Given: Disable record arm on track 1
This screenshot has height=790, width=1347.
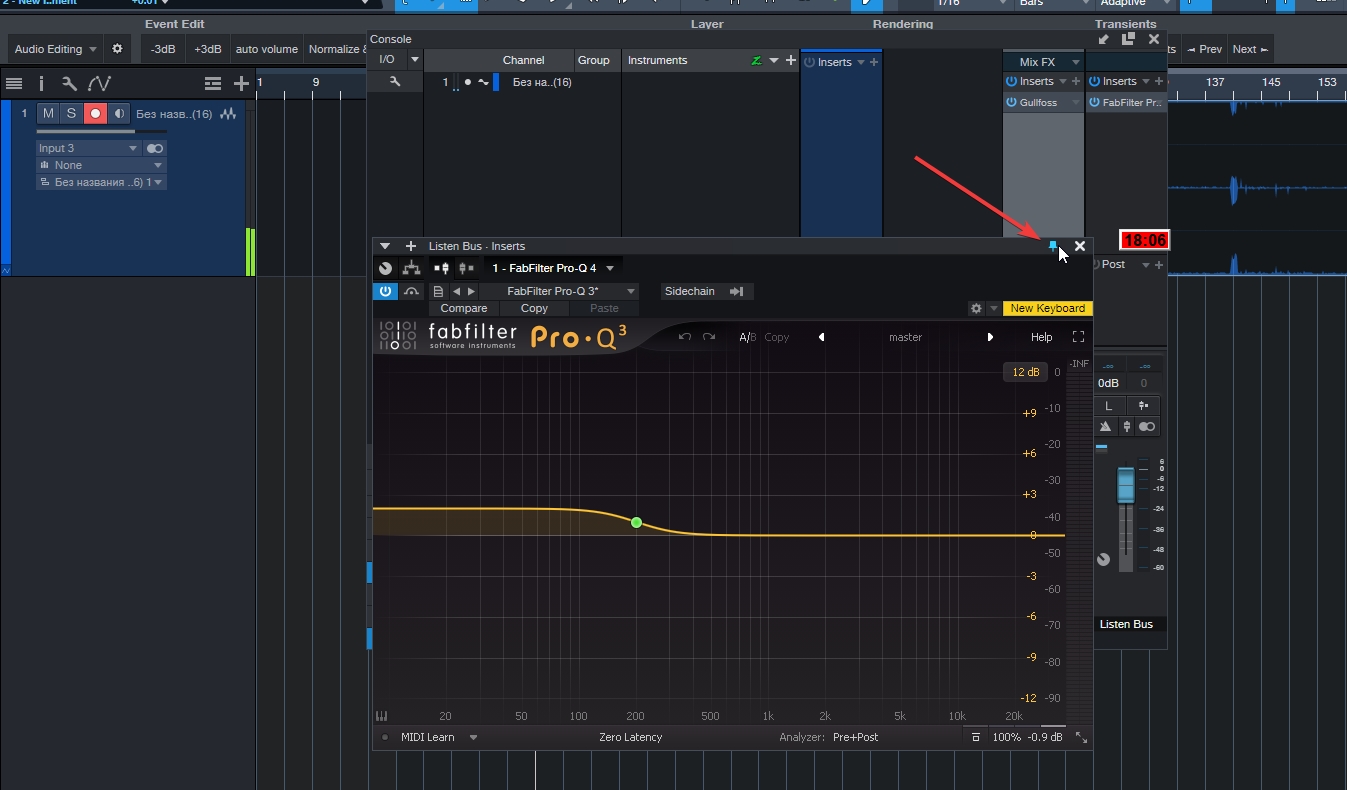Looking at the screenshot, I should coord(95,114).
